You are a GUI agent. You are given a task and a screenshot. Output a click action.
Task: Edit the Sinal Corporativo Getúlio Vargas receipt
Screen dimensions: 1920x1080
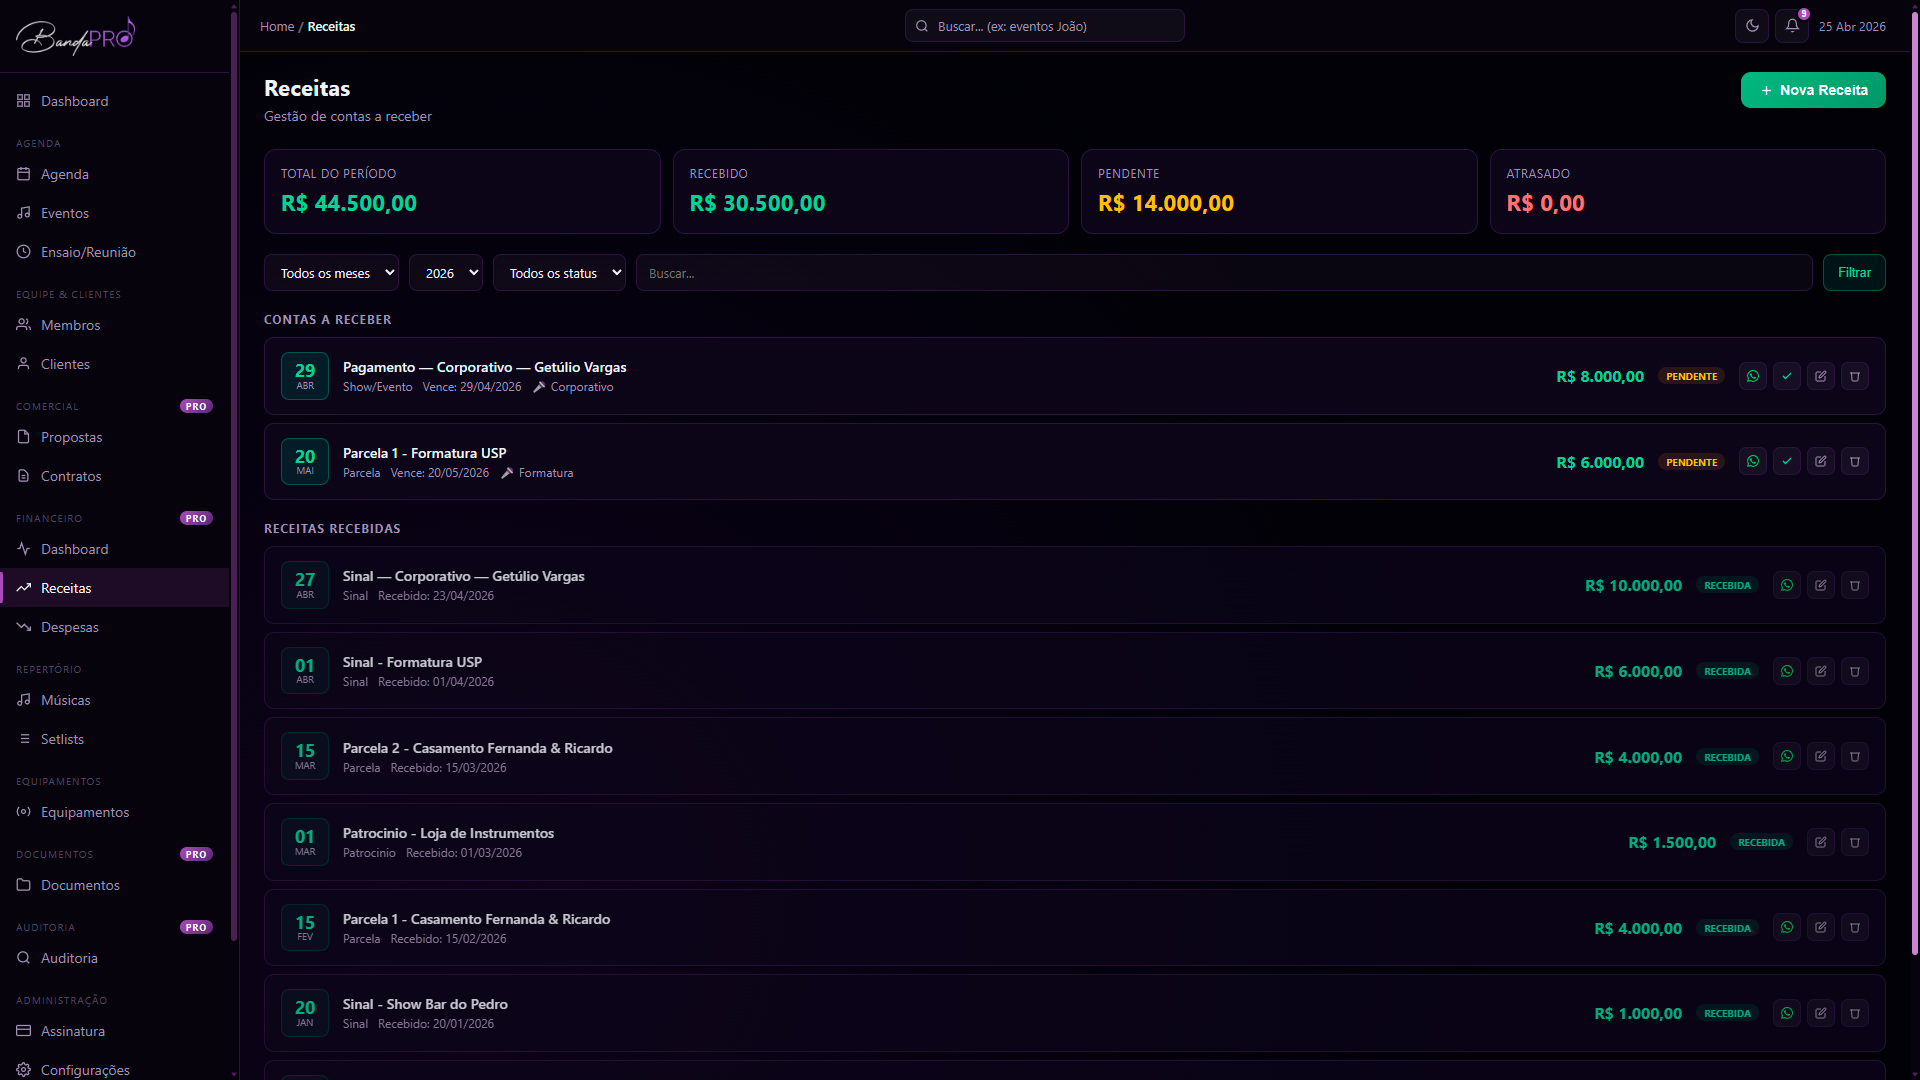(x=1821, y=585)
